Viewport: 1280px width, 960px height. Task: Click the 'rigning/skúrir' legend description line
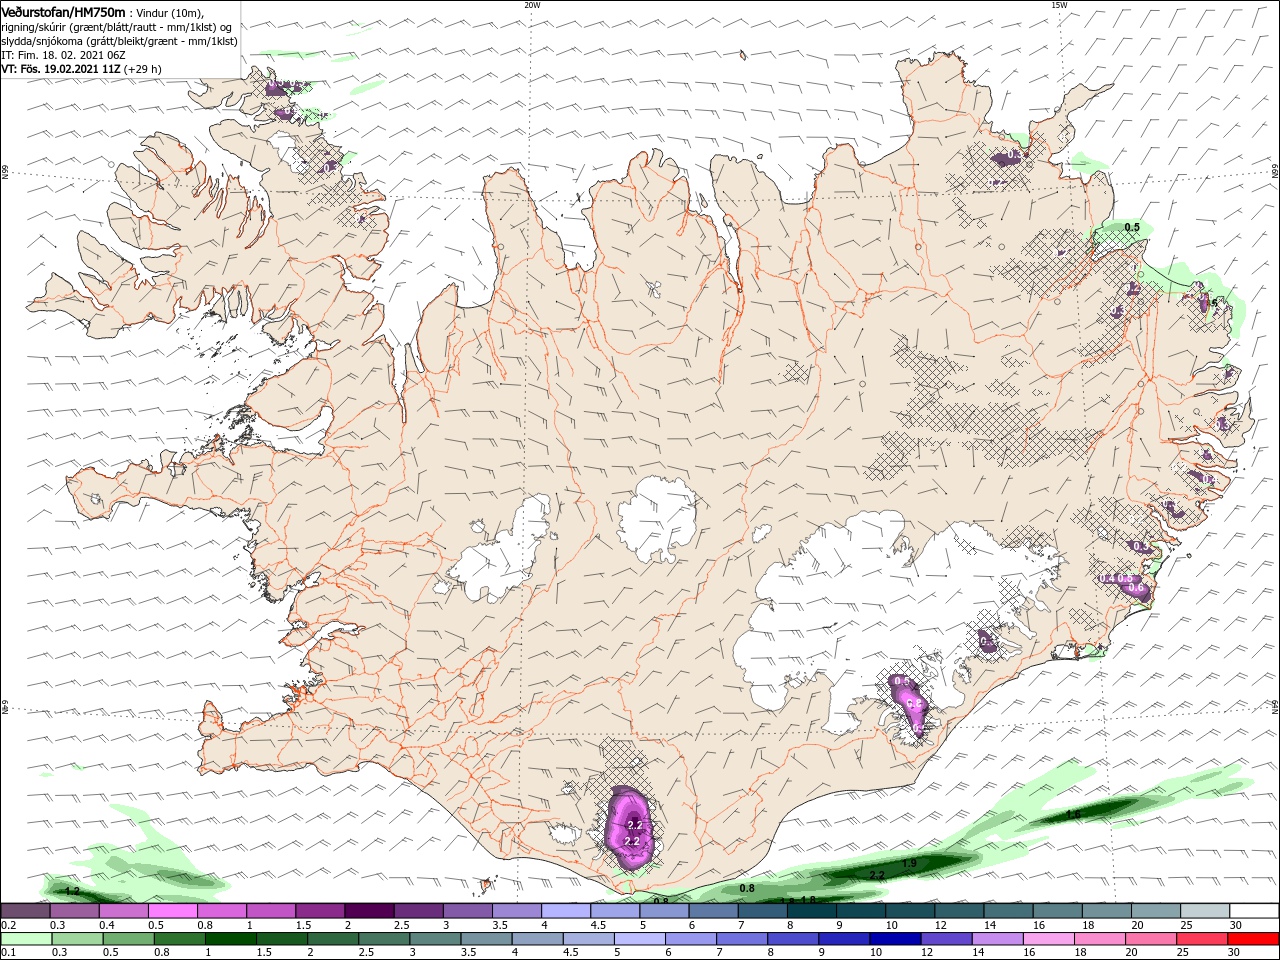pos(117,27)
